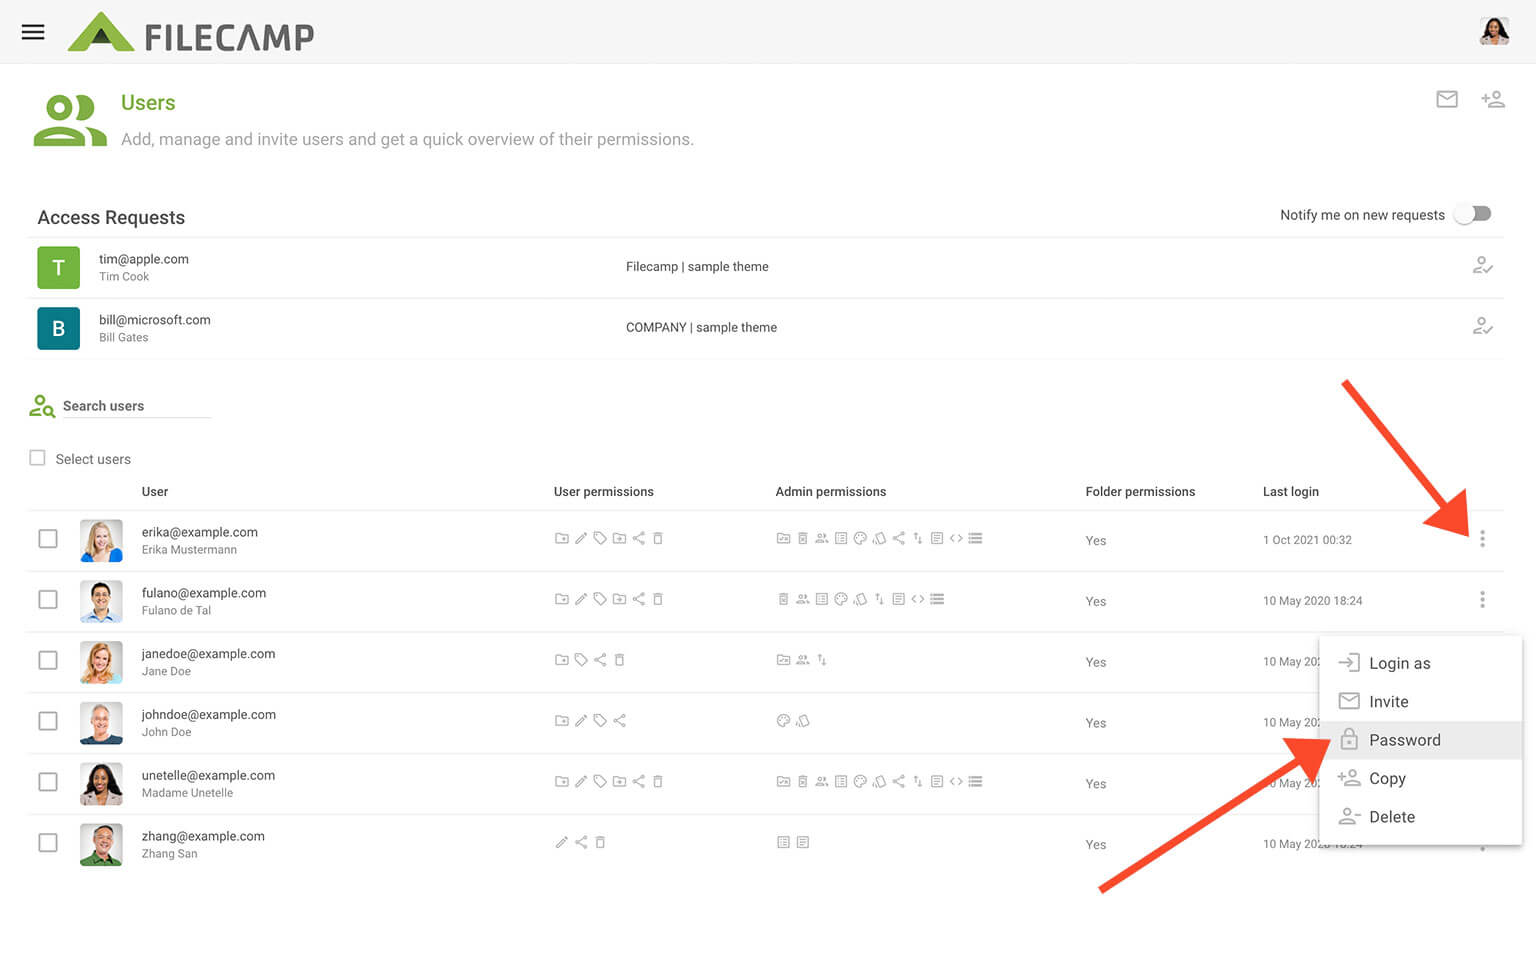Click the search users magnifier icon
This screenshot has width=1536, height=960.
pos(41,406)
